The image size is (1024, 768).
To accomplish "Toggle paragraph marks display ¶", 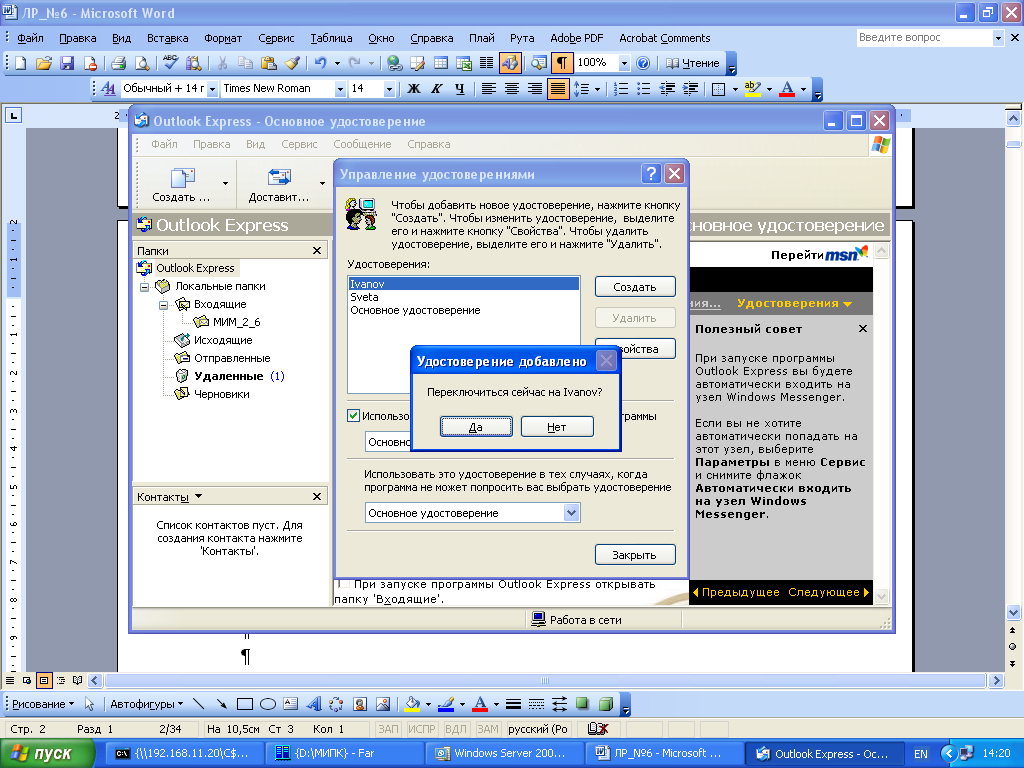I will pos(562,63).
